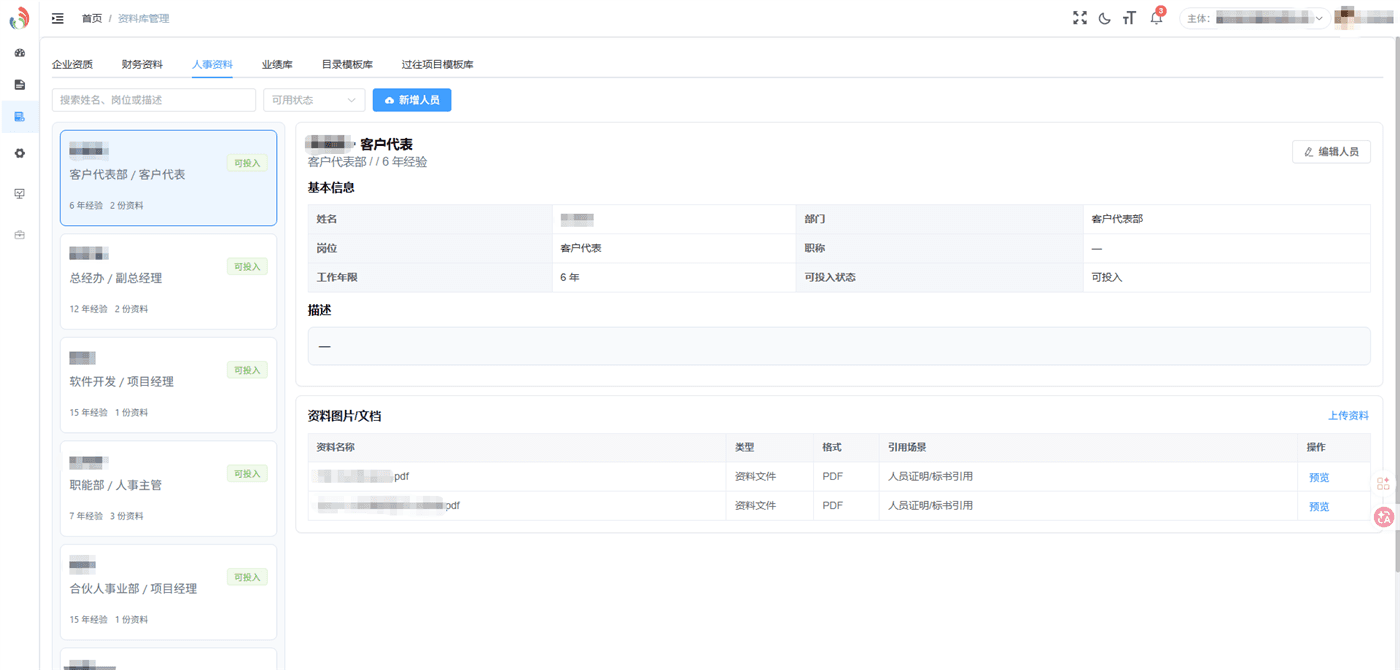The image size is (1400, 670).
Task: Click the 6 年 work years value
Action: (570, 277)
